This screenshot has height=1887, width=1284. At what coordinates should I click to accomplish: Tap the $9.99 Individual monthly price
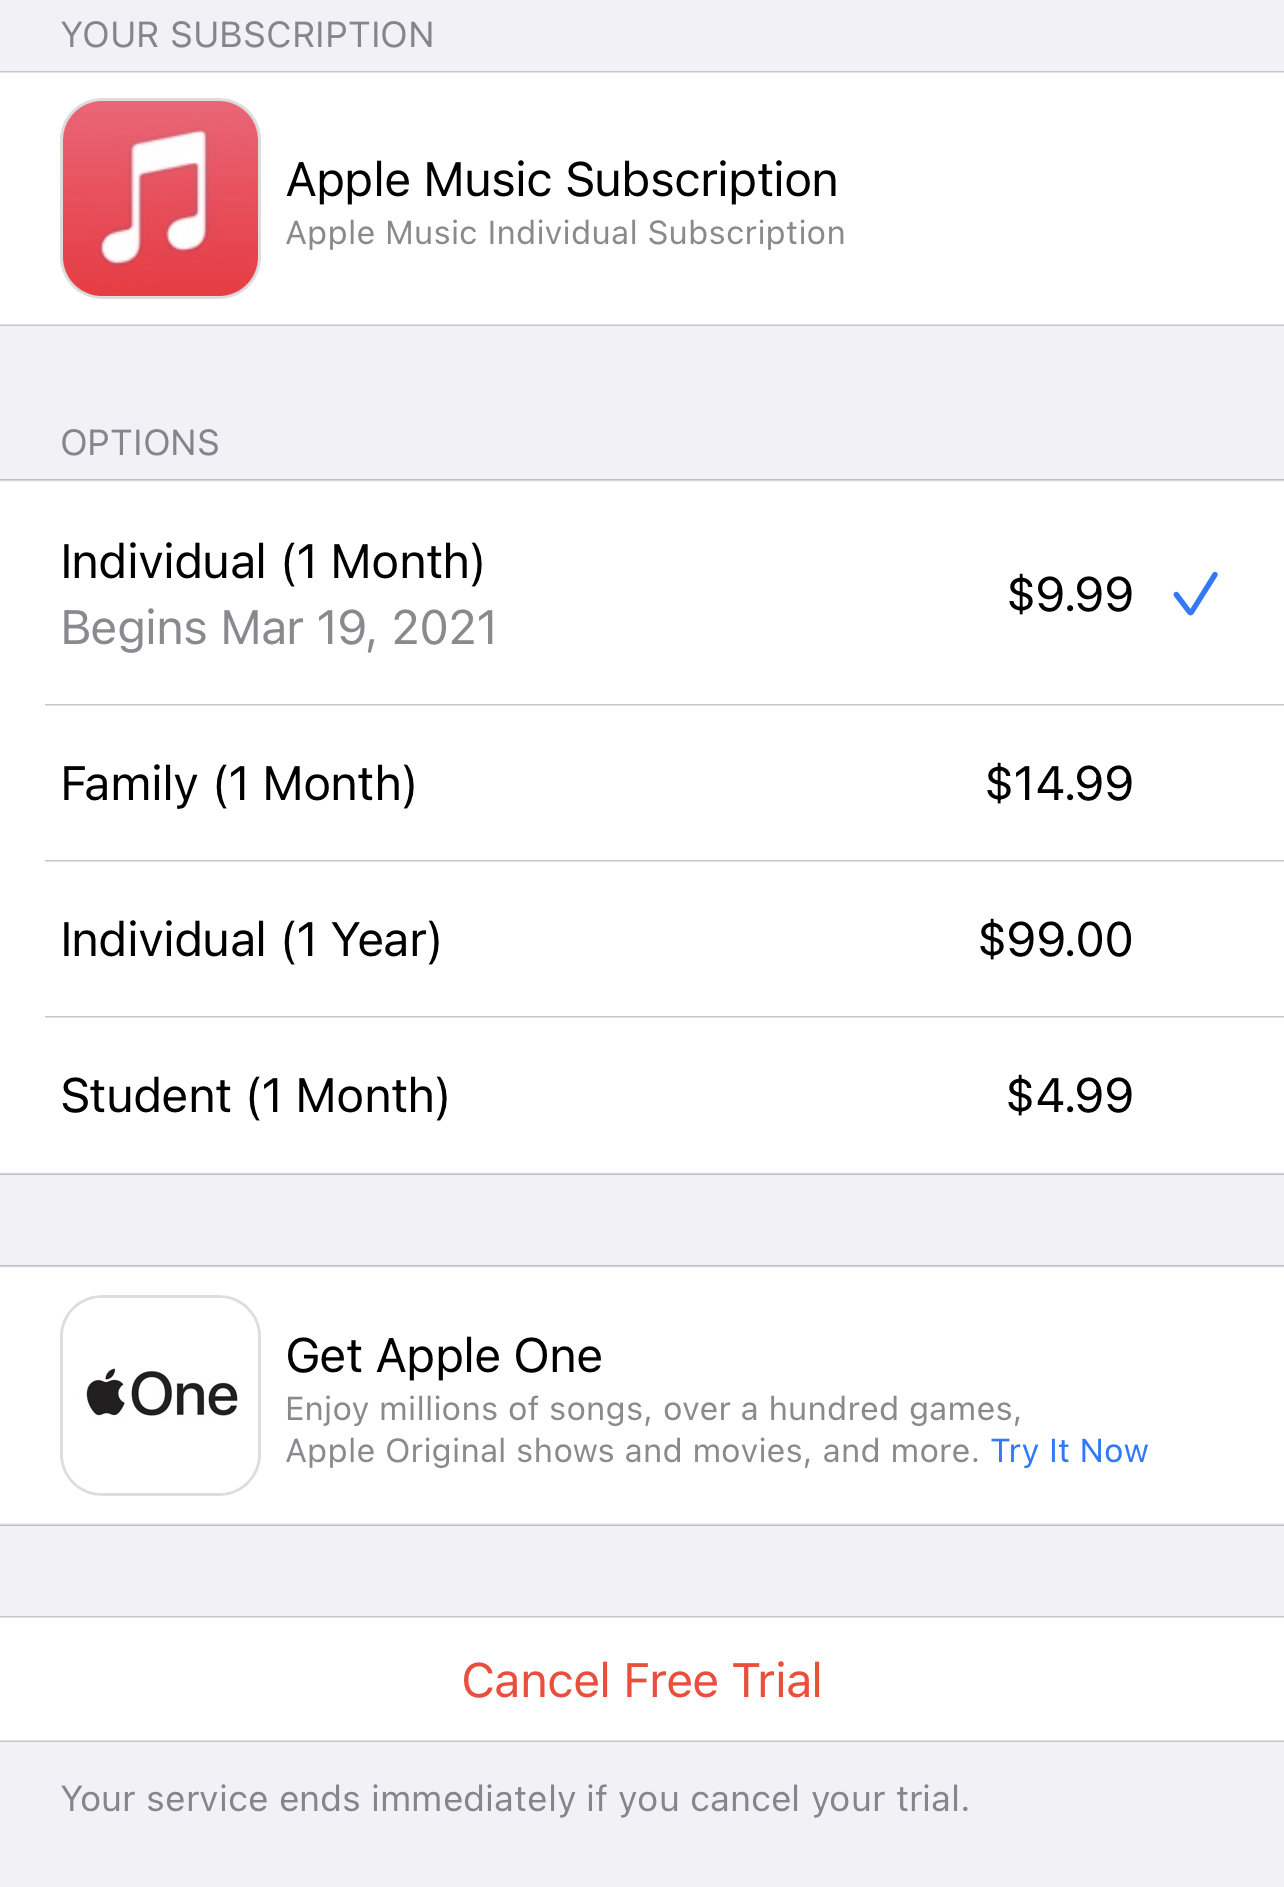pyautogui.click(x=1070, y=595)
